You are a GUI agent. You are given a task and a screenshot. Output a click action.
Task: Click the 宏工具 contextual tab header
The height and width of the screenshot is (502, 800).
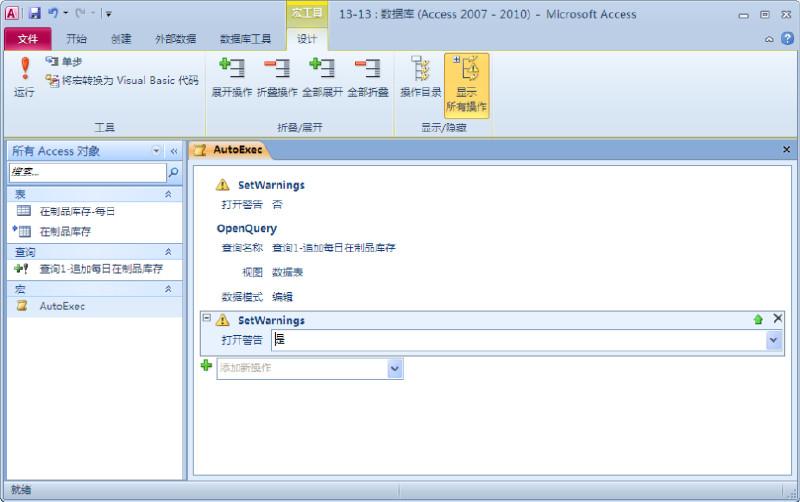(x=307, y=12)
